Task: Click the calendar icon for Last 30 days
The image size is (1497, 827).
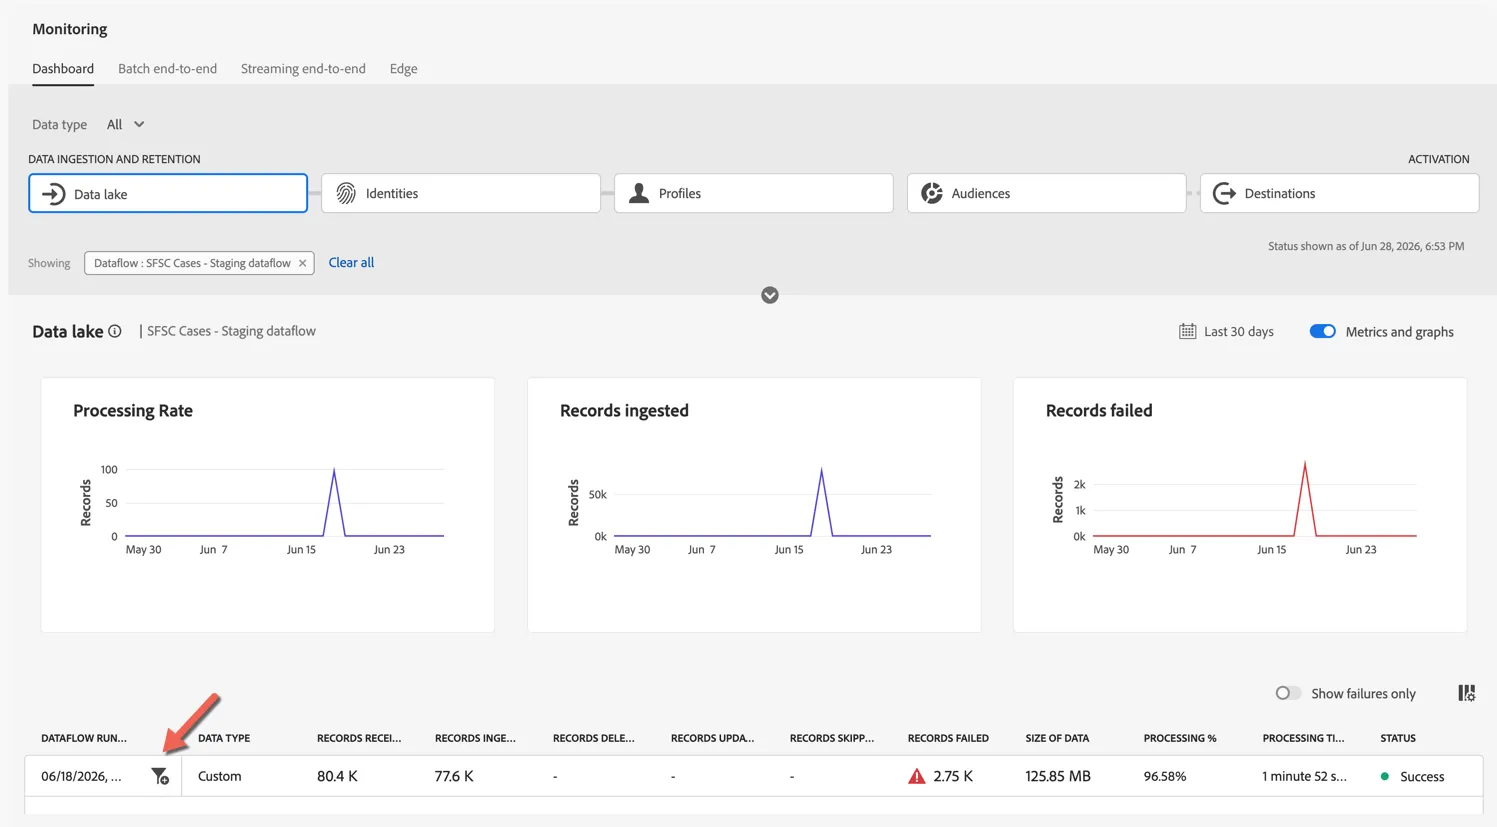Action: click(x=1187, y=331)
